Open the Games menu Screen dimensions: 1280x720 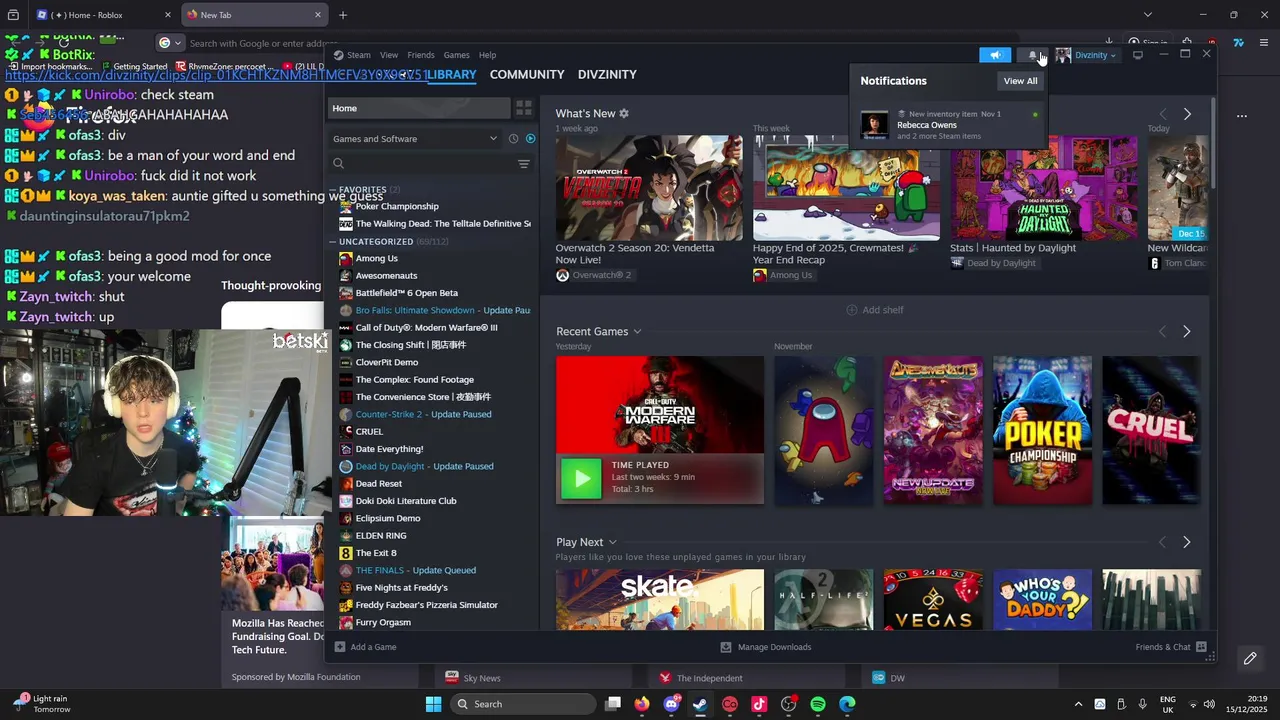(x=456, y=55)
